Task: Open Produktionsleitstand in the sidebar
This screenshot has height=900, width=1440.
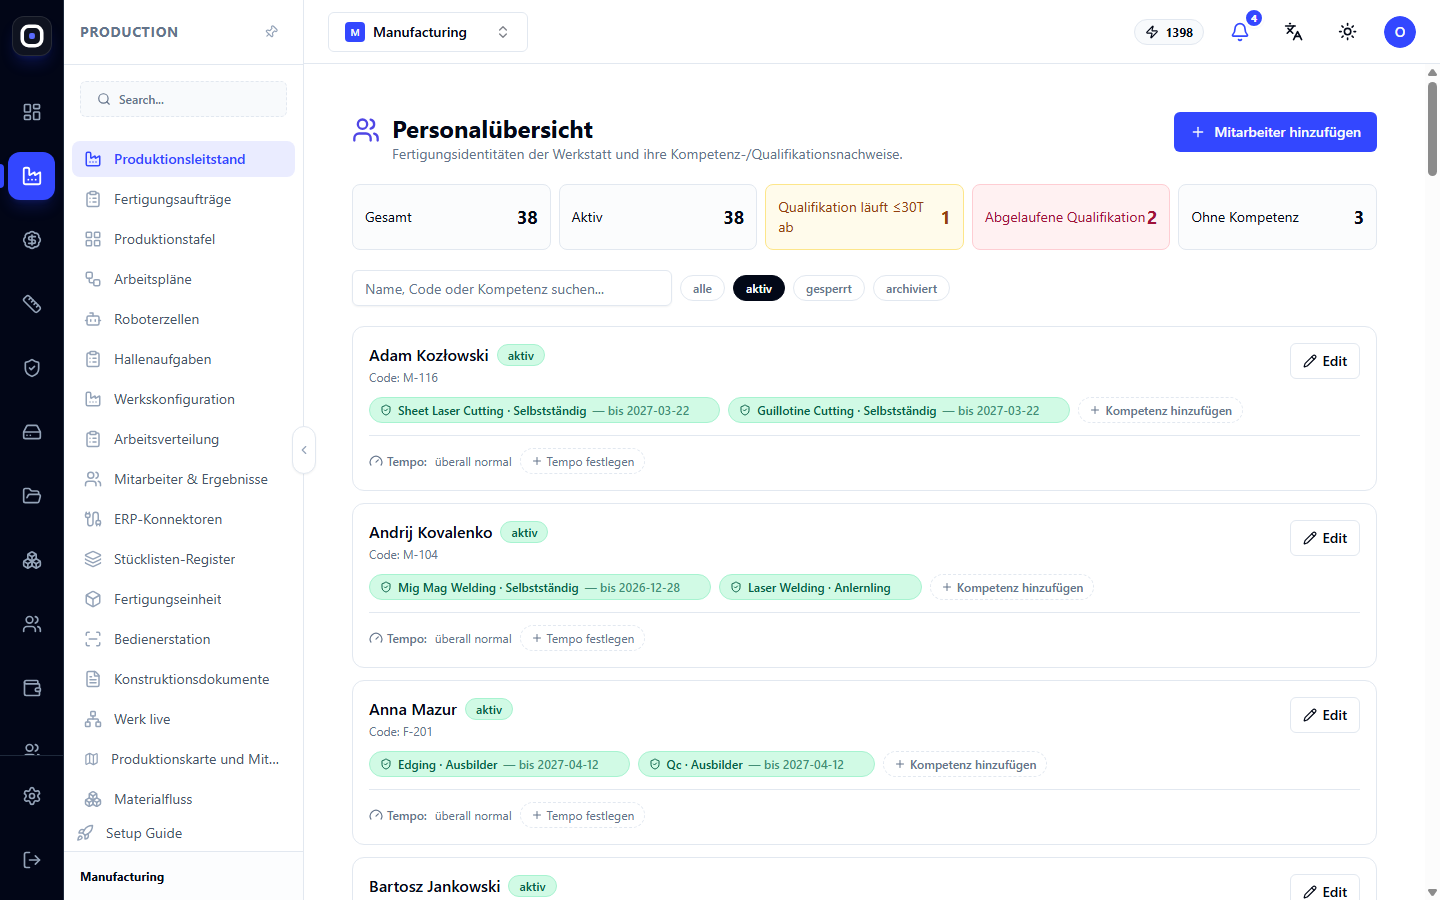Action: 183,159
